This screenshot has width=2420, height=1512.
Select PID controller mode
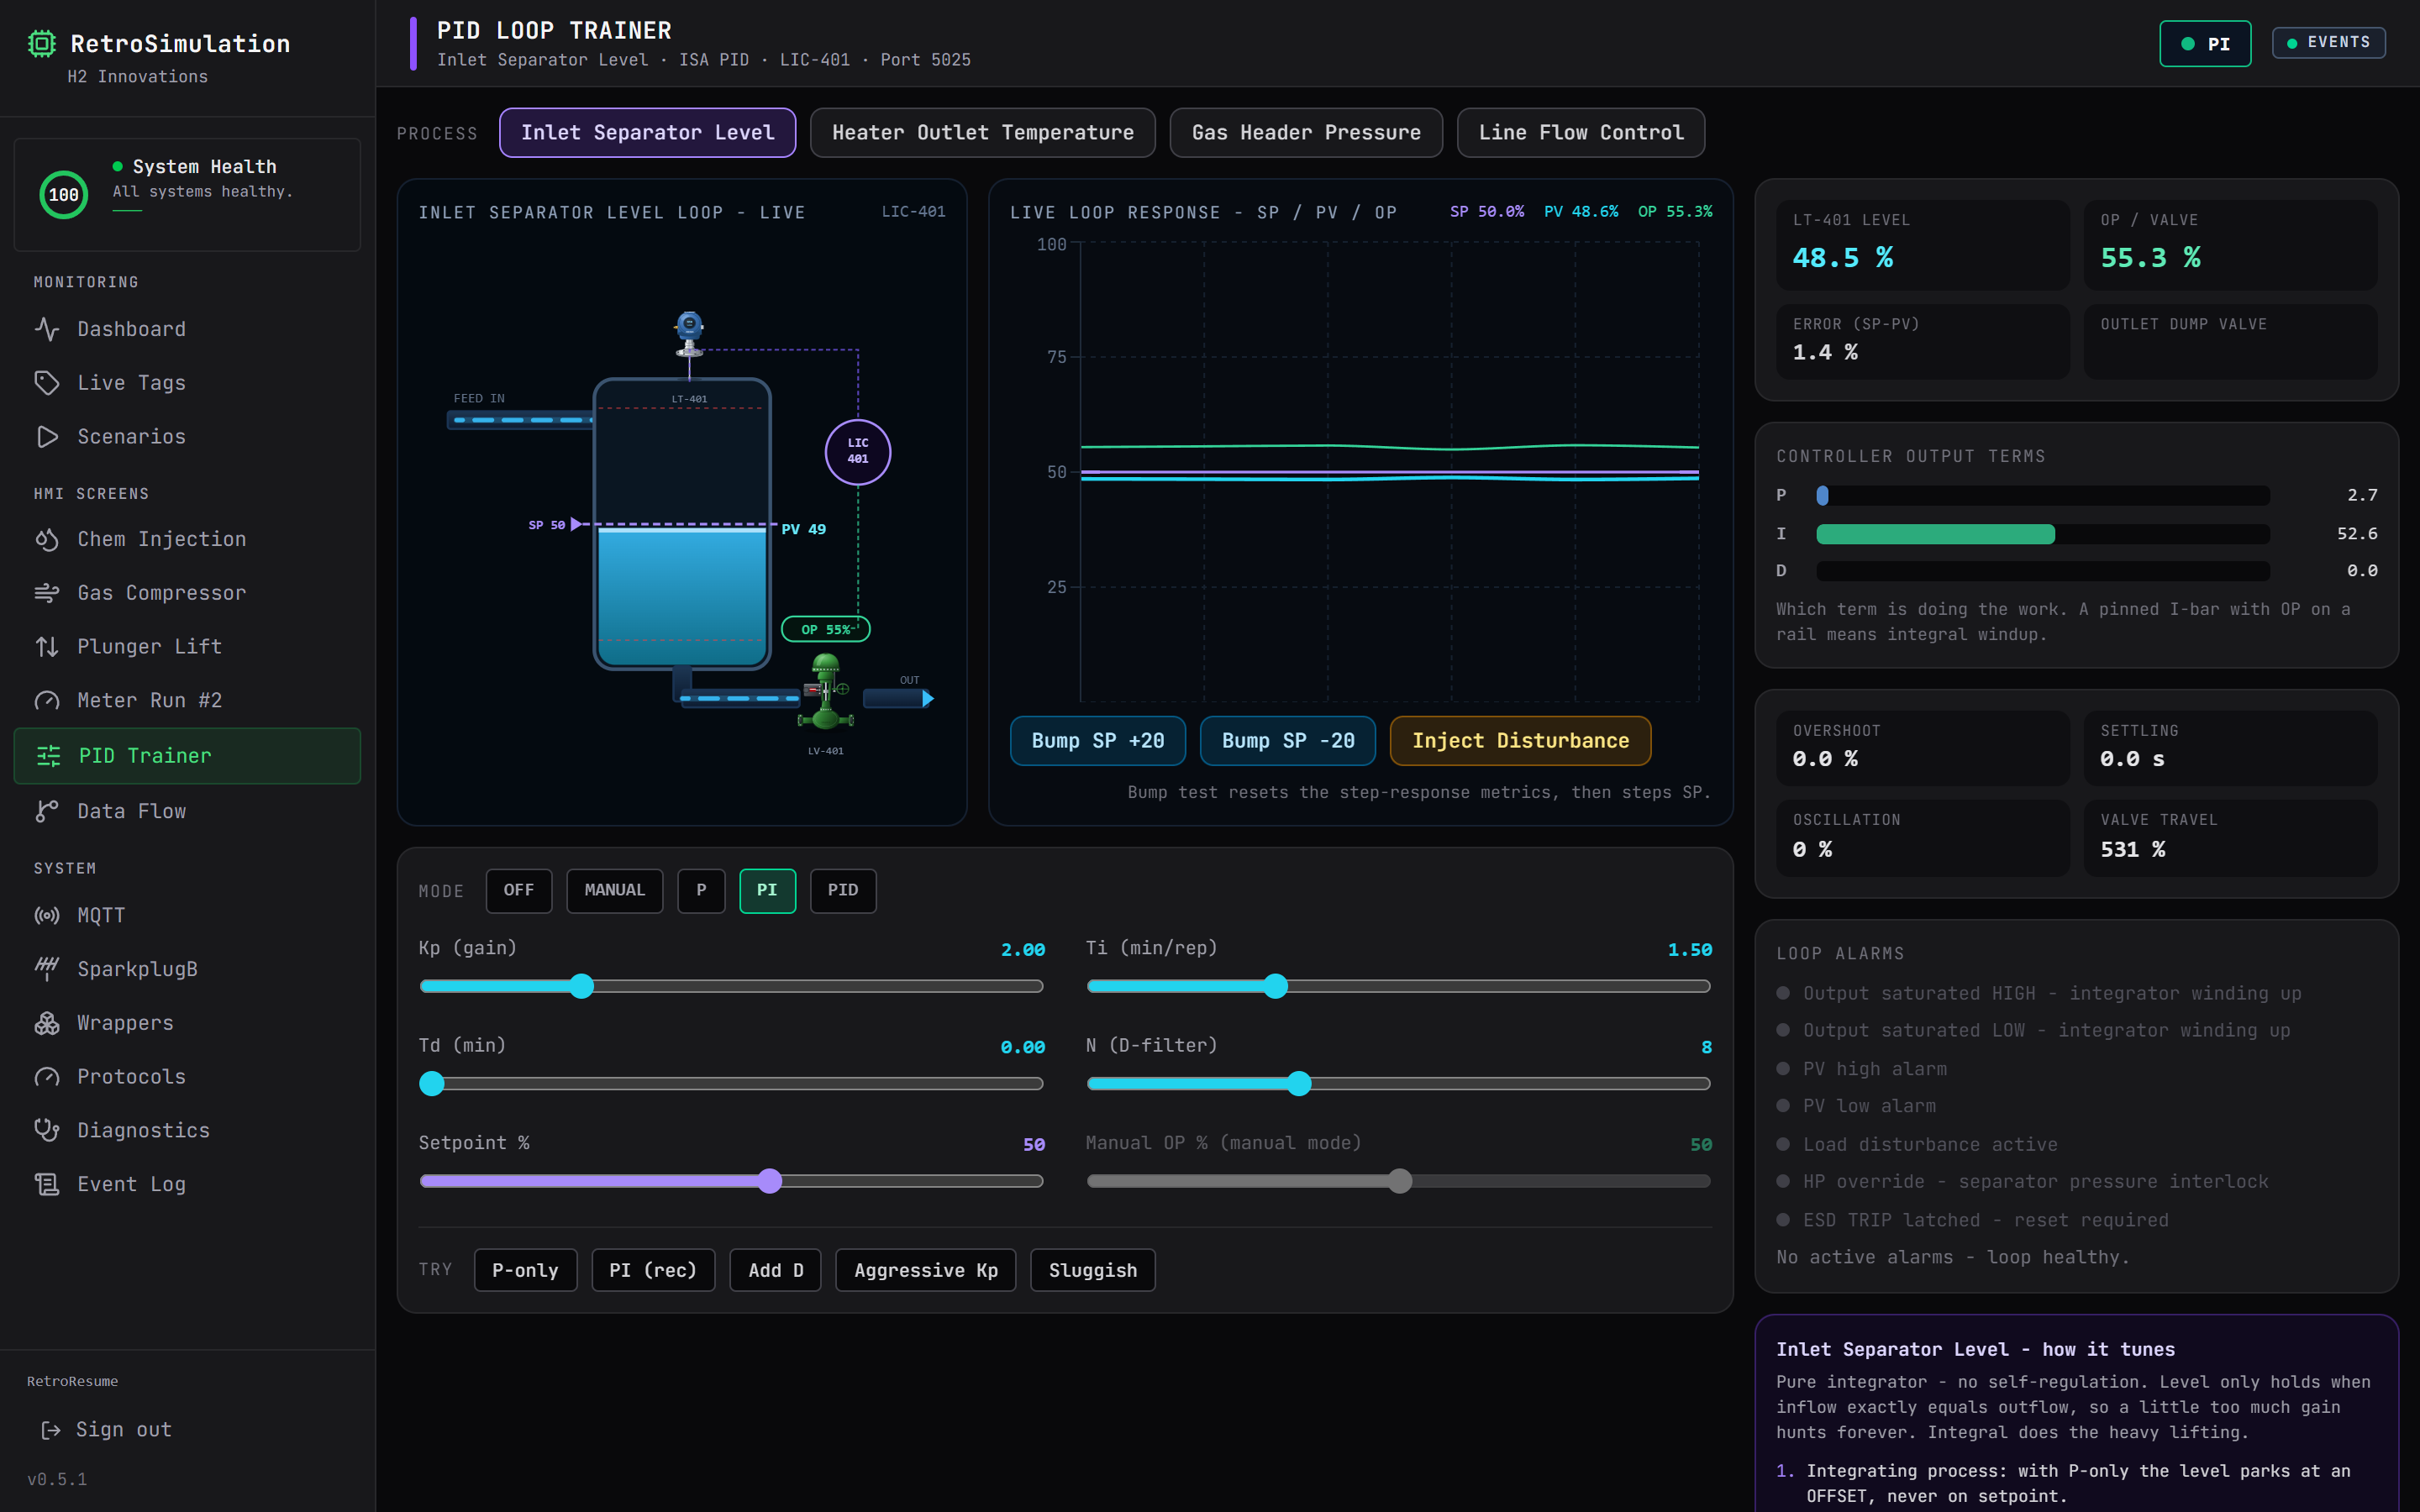[843, 890]
